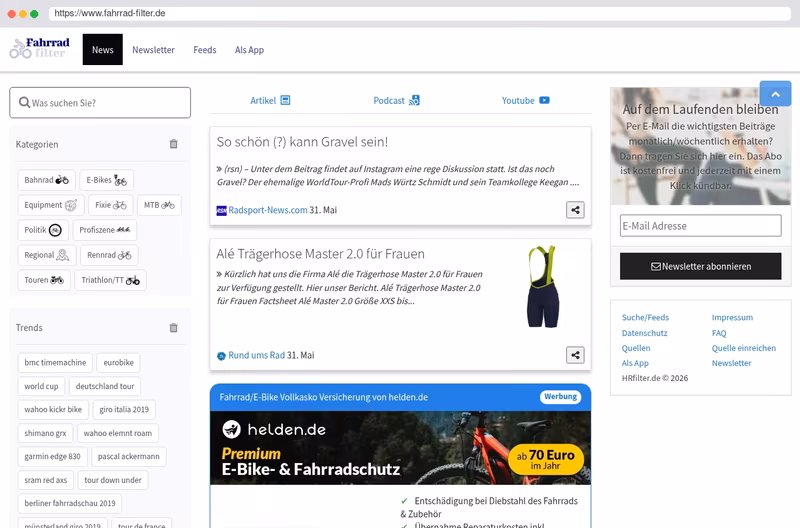The width and height of the screenshot is (800, 528).
Task: Click the Radsport-News source favicon
Action: tap(221, 211)
